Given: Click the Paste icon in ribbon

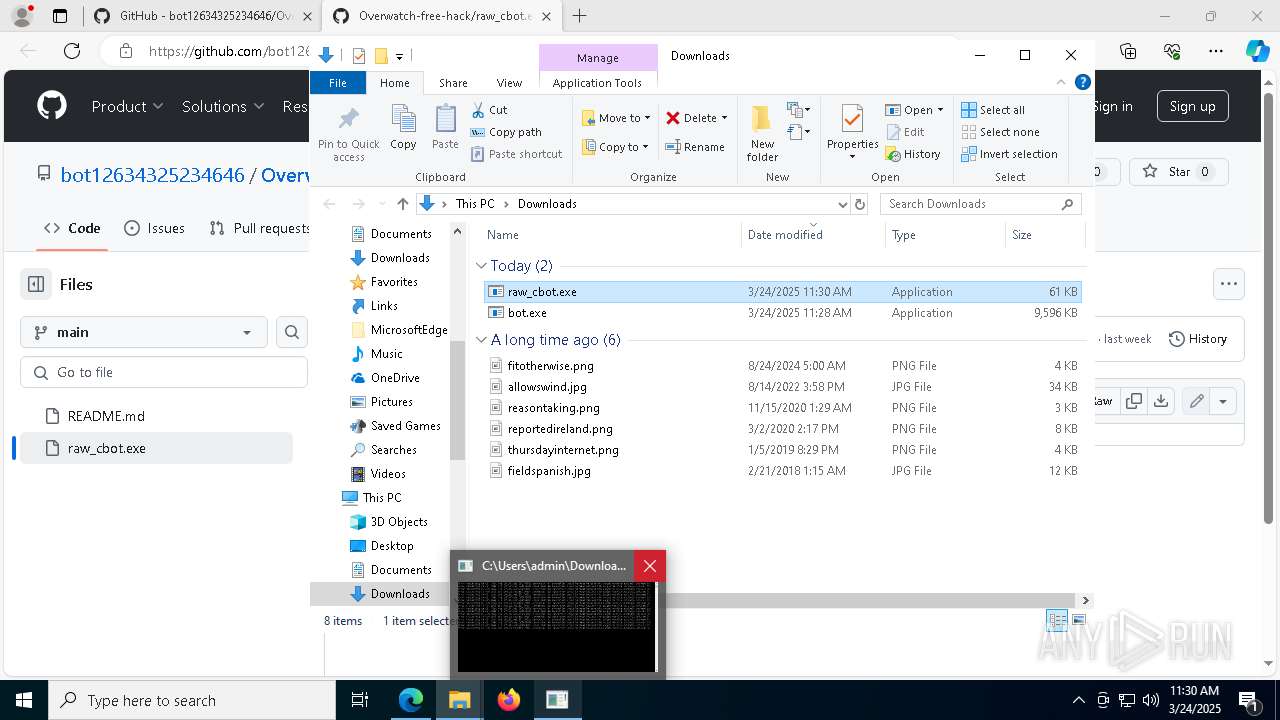Looking at the screenshot, I should 445,127.
